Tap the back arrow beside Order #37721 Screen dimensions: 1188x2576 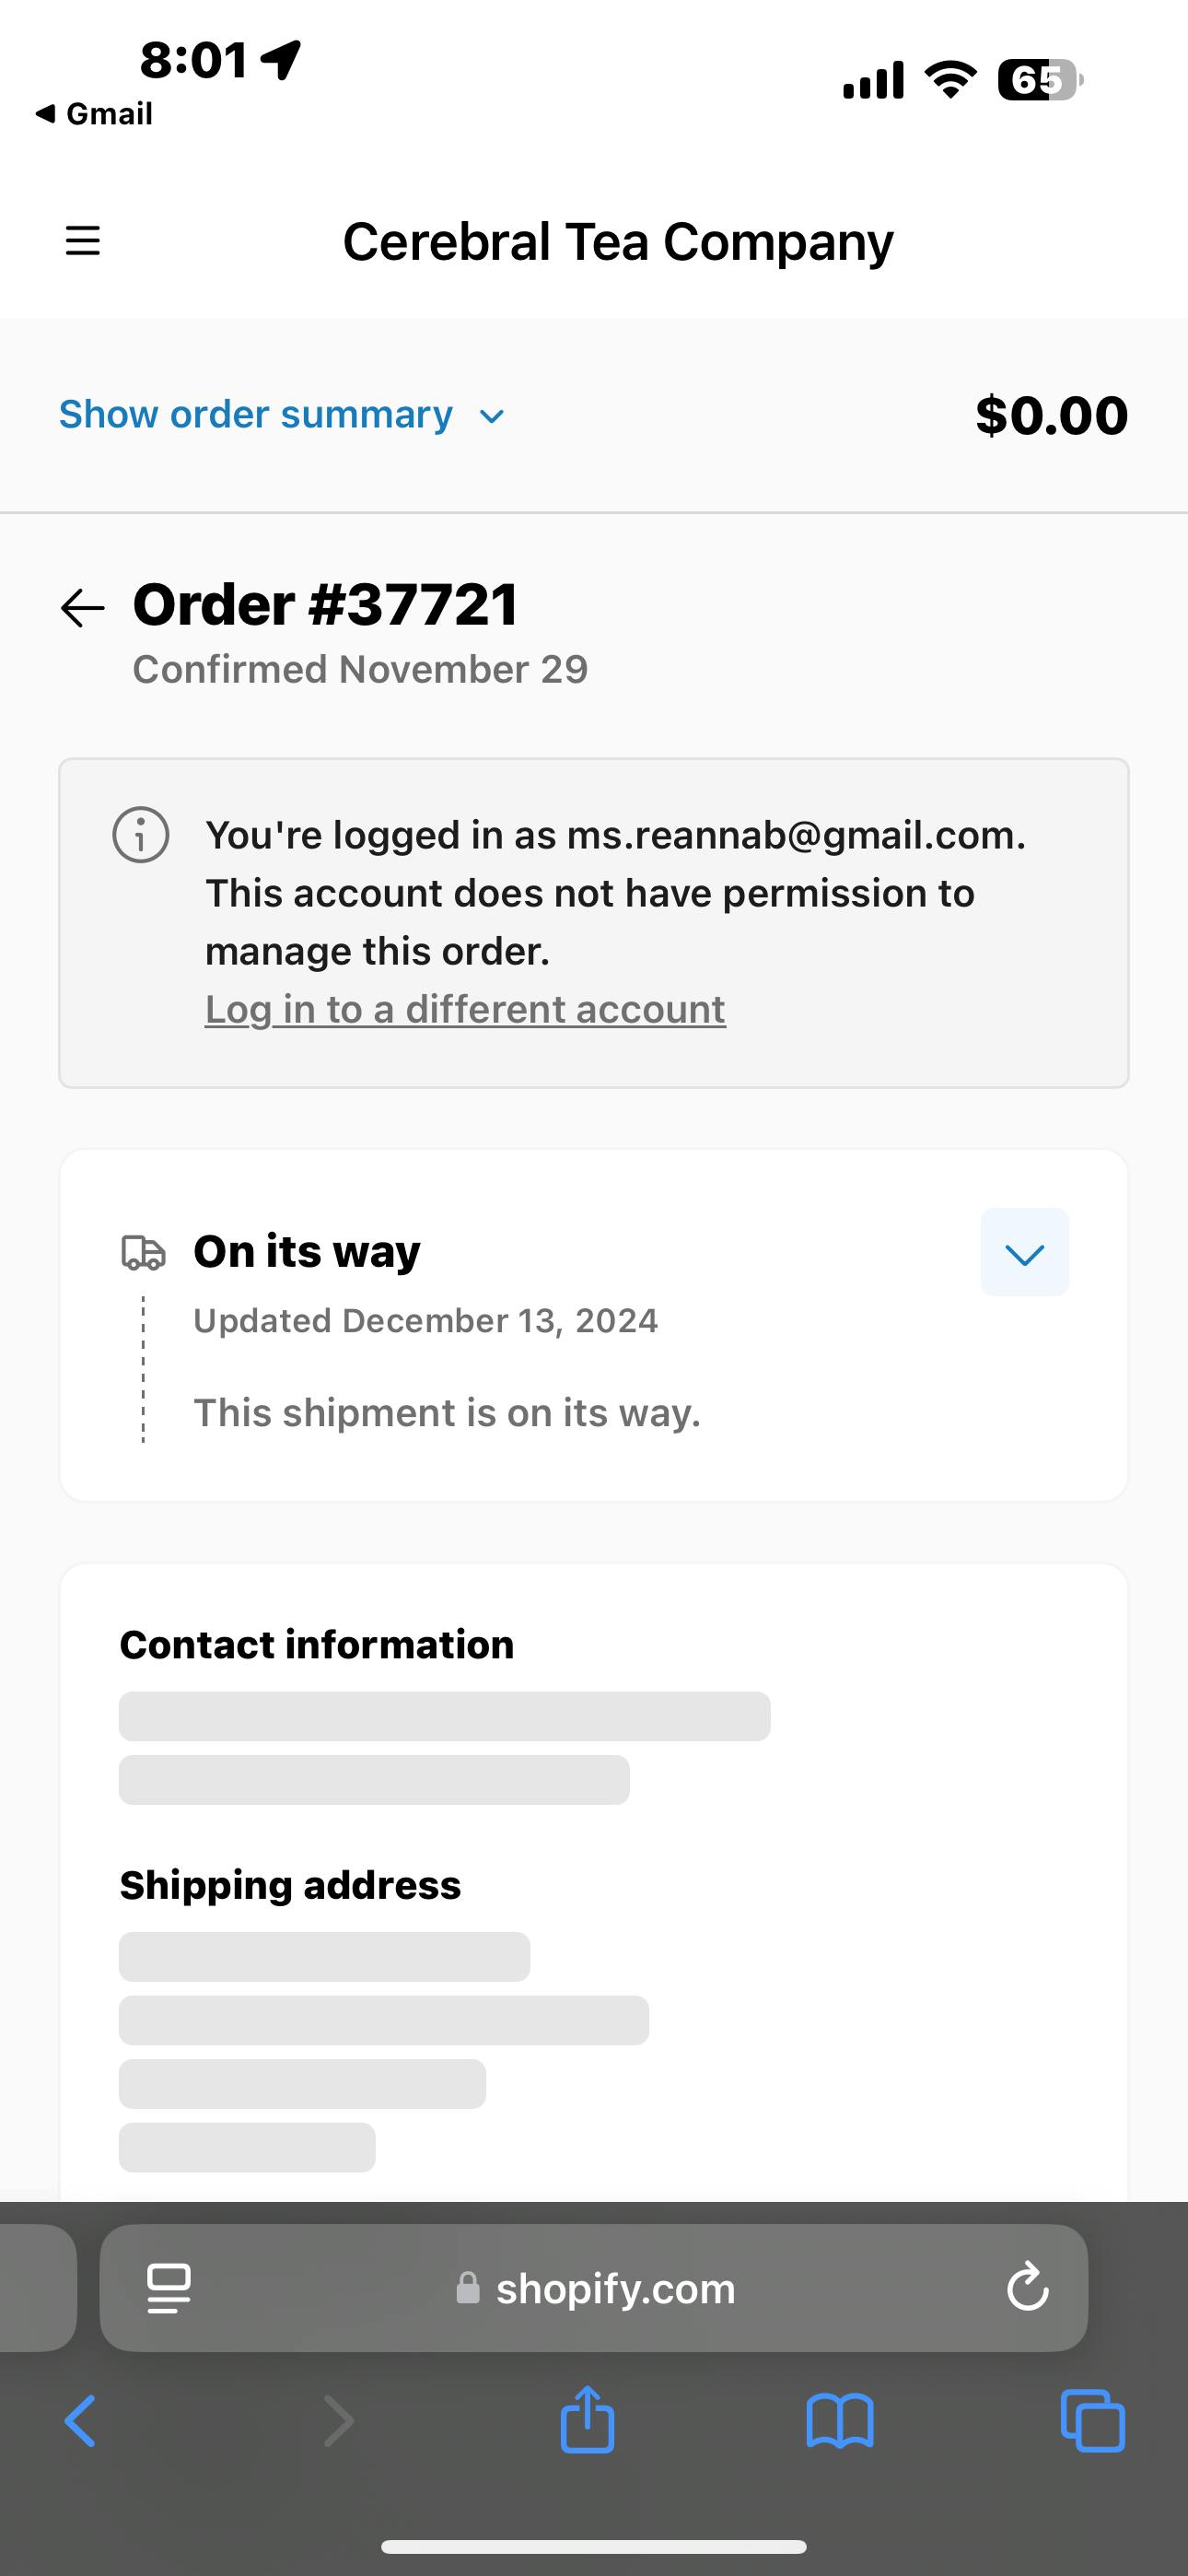coord(82,607)
